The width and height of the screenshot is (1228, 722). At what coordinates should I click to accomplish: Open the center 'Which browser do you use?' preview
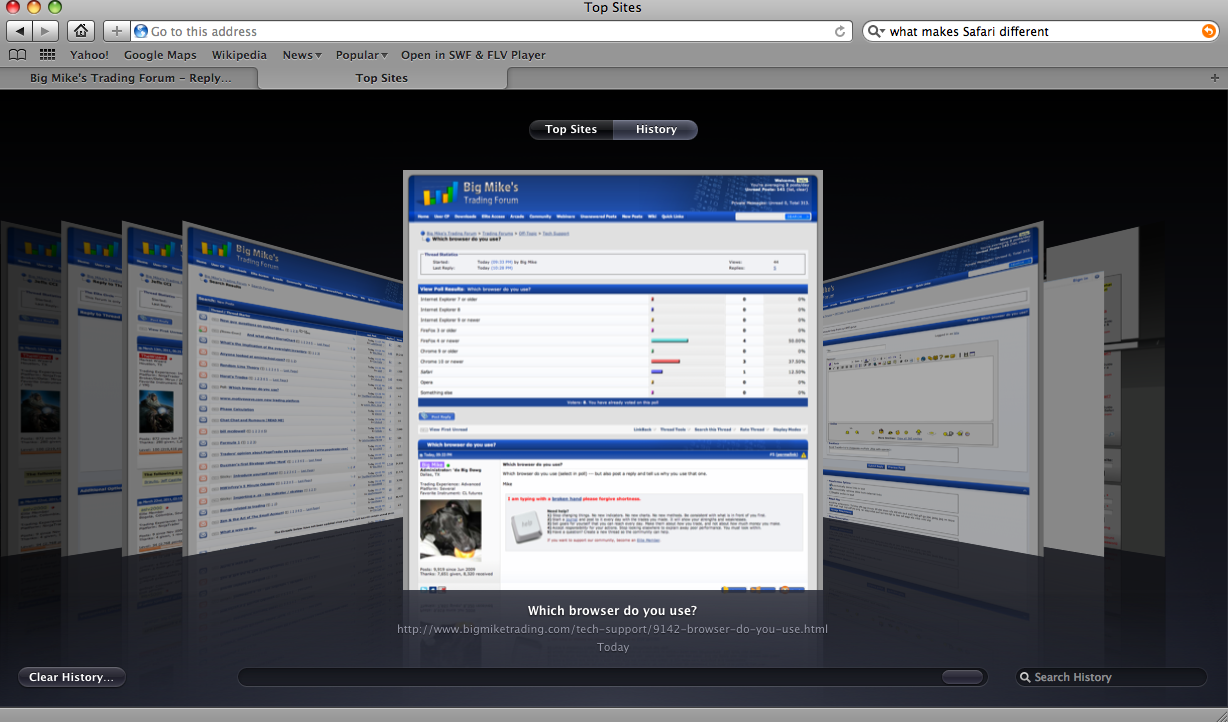pyautogui.click(x=613, y=380)
